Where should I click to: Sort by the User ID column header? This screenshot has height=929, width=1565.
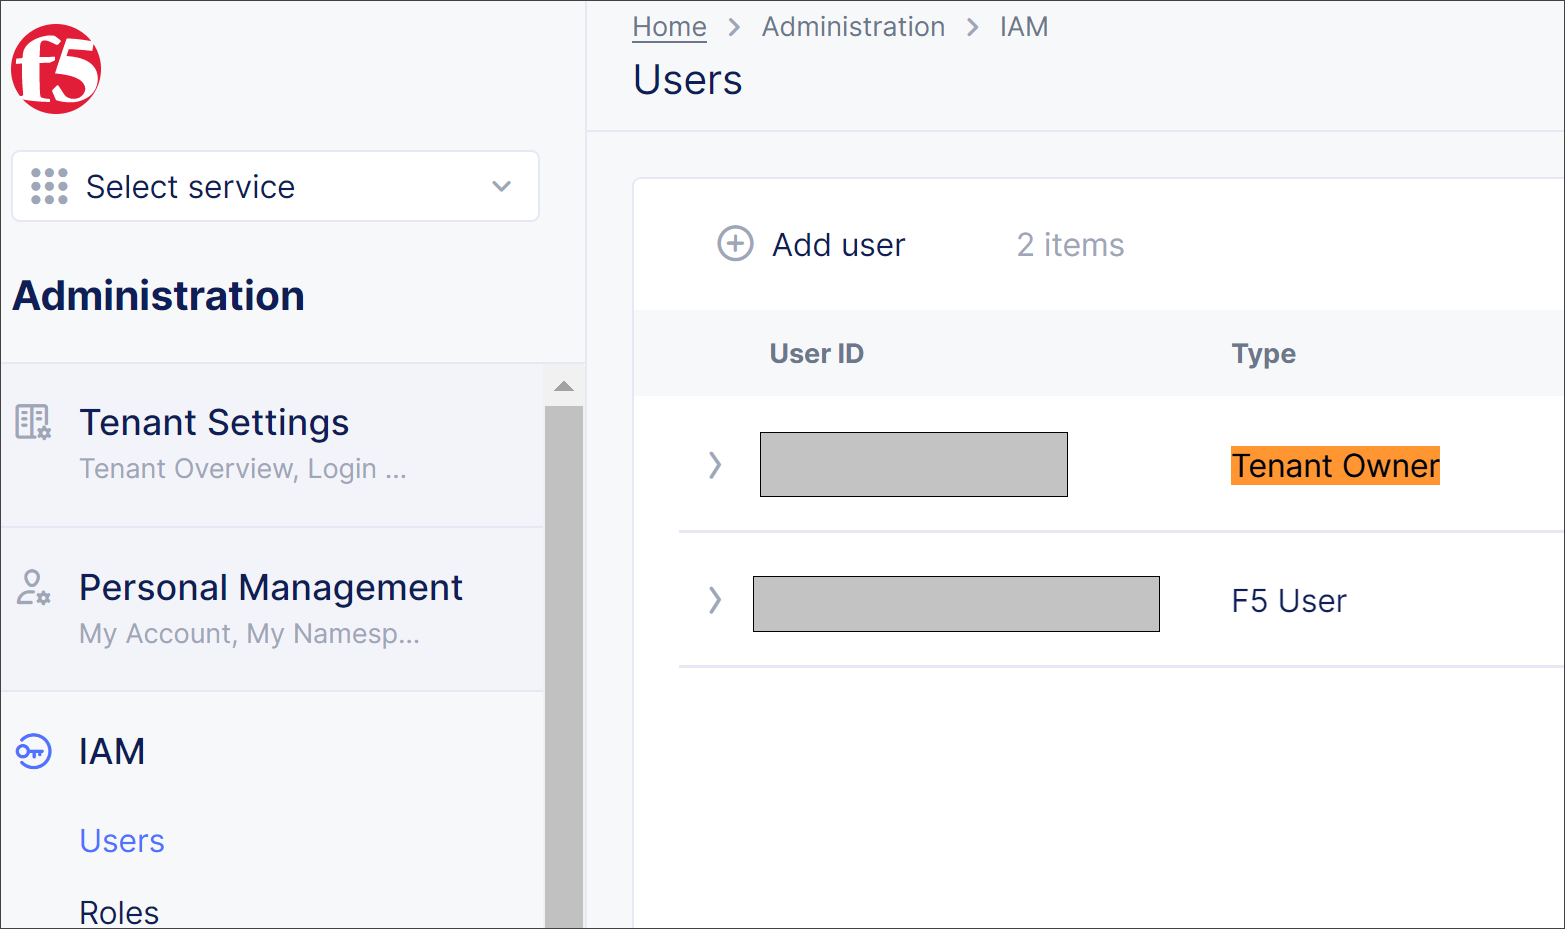pyautogui.click(x=816, y=354)
